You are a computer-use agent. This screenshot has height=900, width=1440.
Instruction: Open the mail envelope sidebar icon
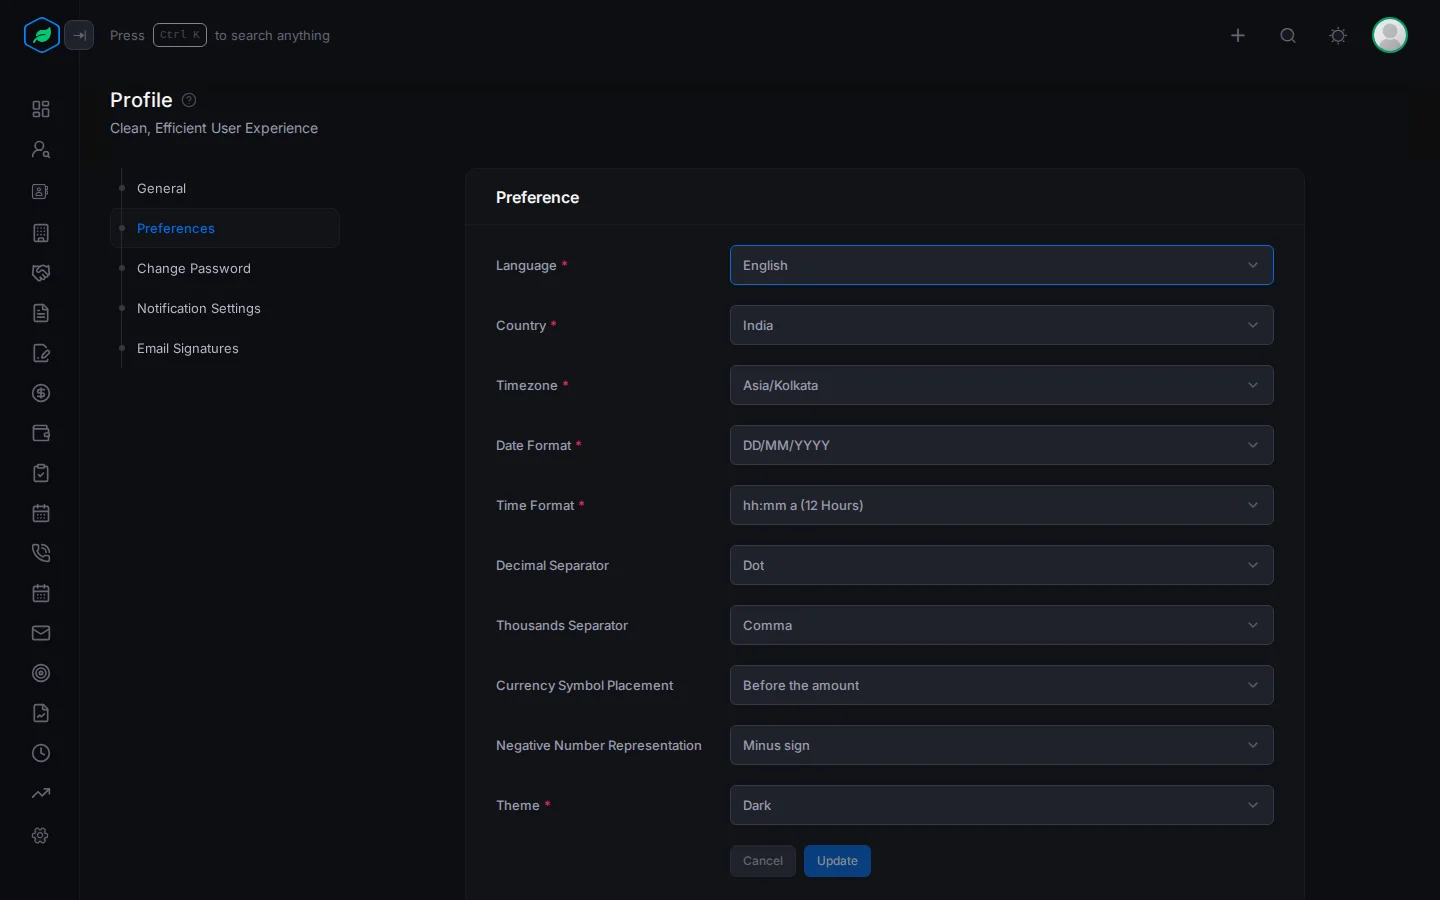point(41,633)
